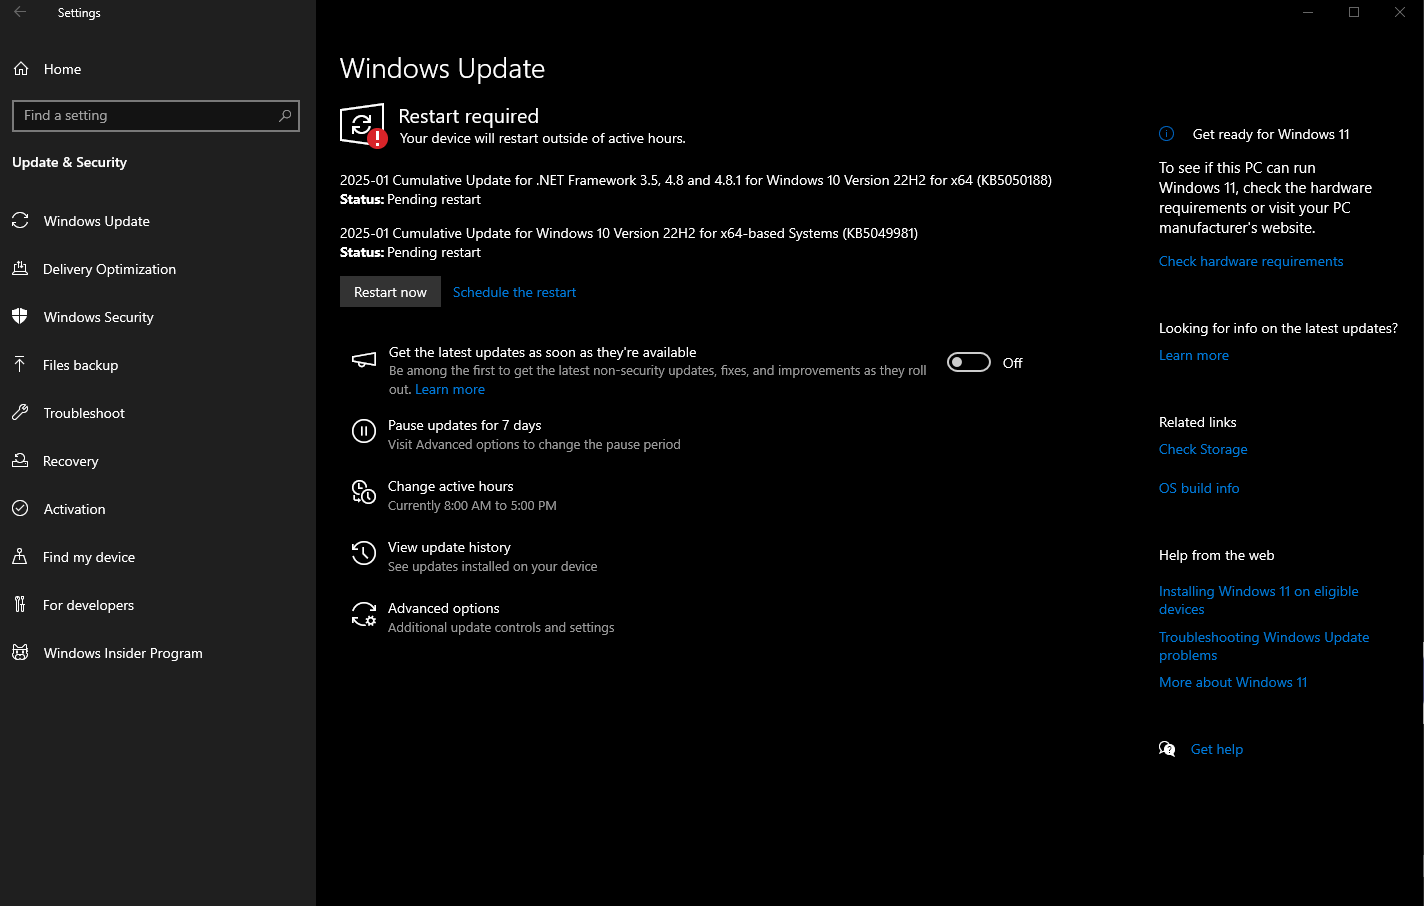
Task: Click the Advanced options gear-sync icon
Action: coord(364,614)
